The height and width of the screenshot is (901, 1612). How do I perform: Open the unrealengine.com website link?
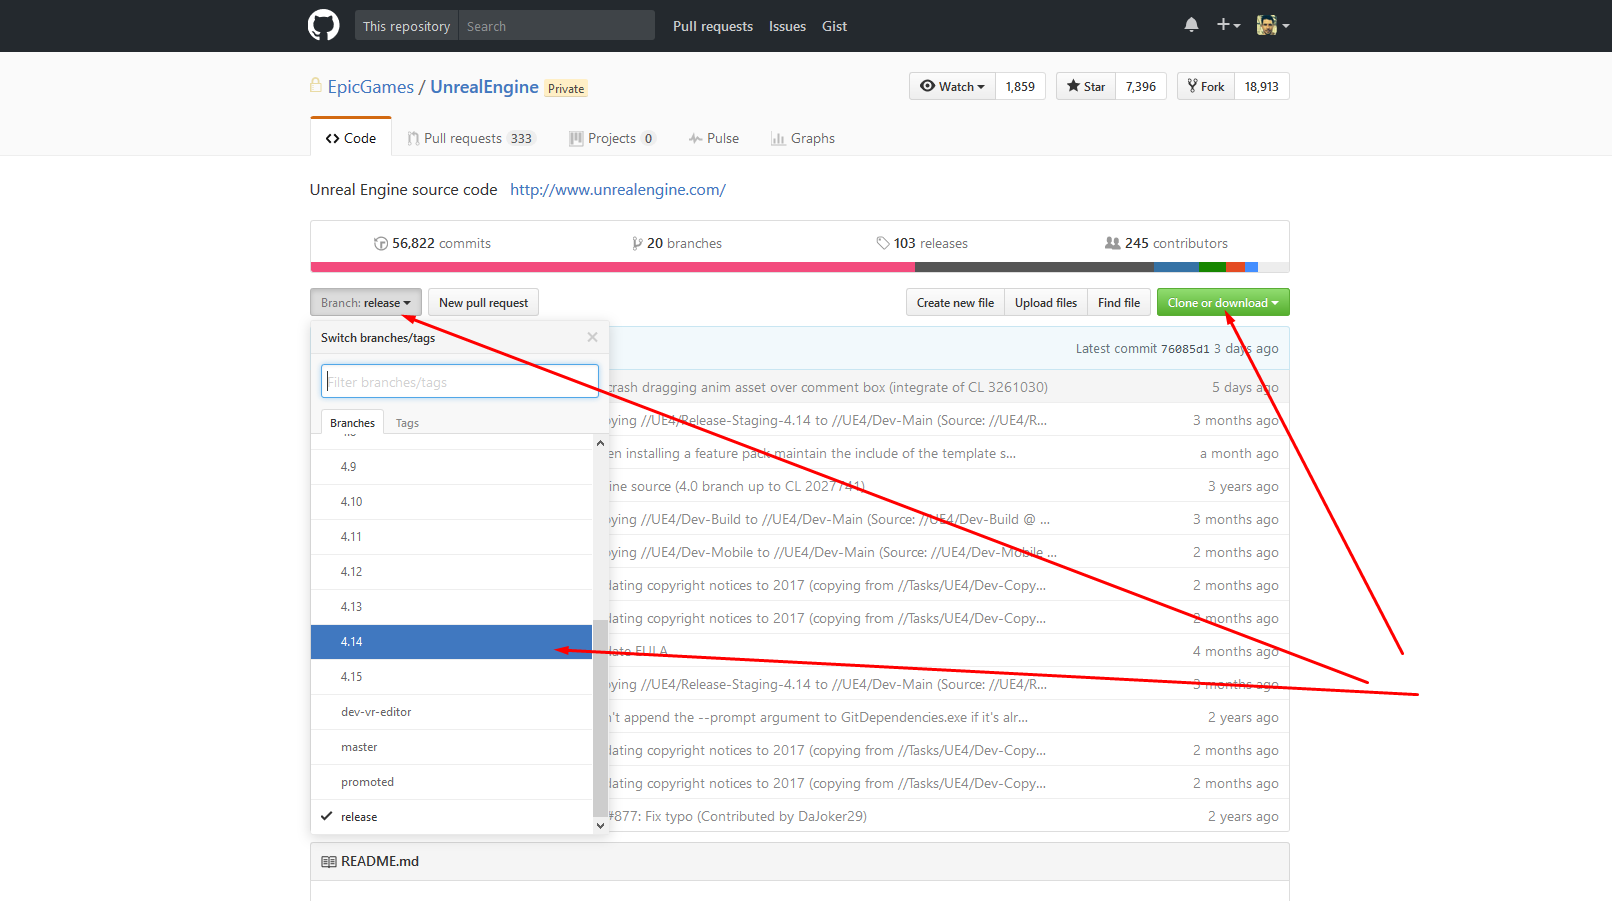[x=618, y=189]
